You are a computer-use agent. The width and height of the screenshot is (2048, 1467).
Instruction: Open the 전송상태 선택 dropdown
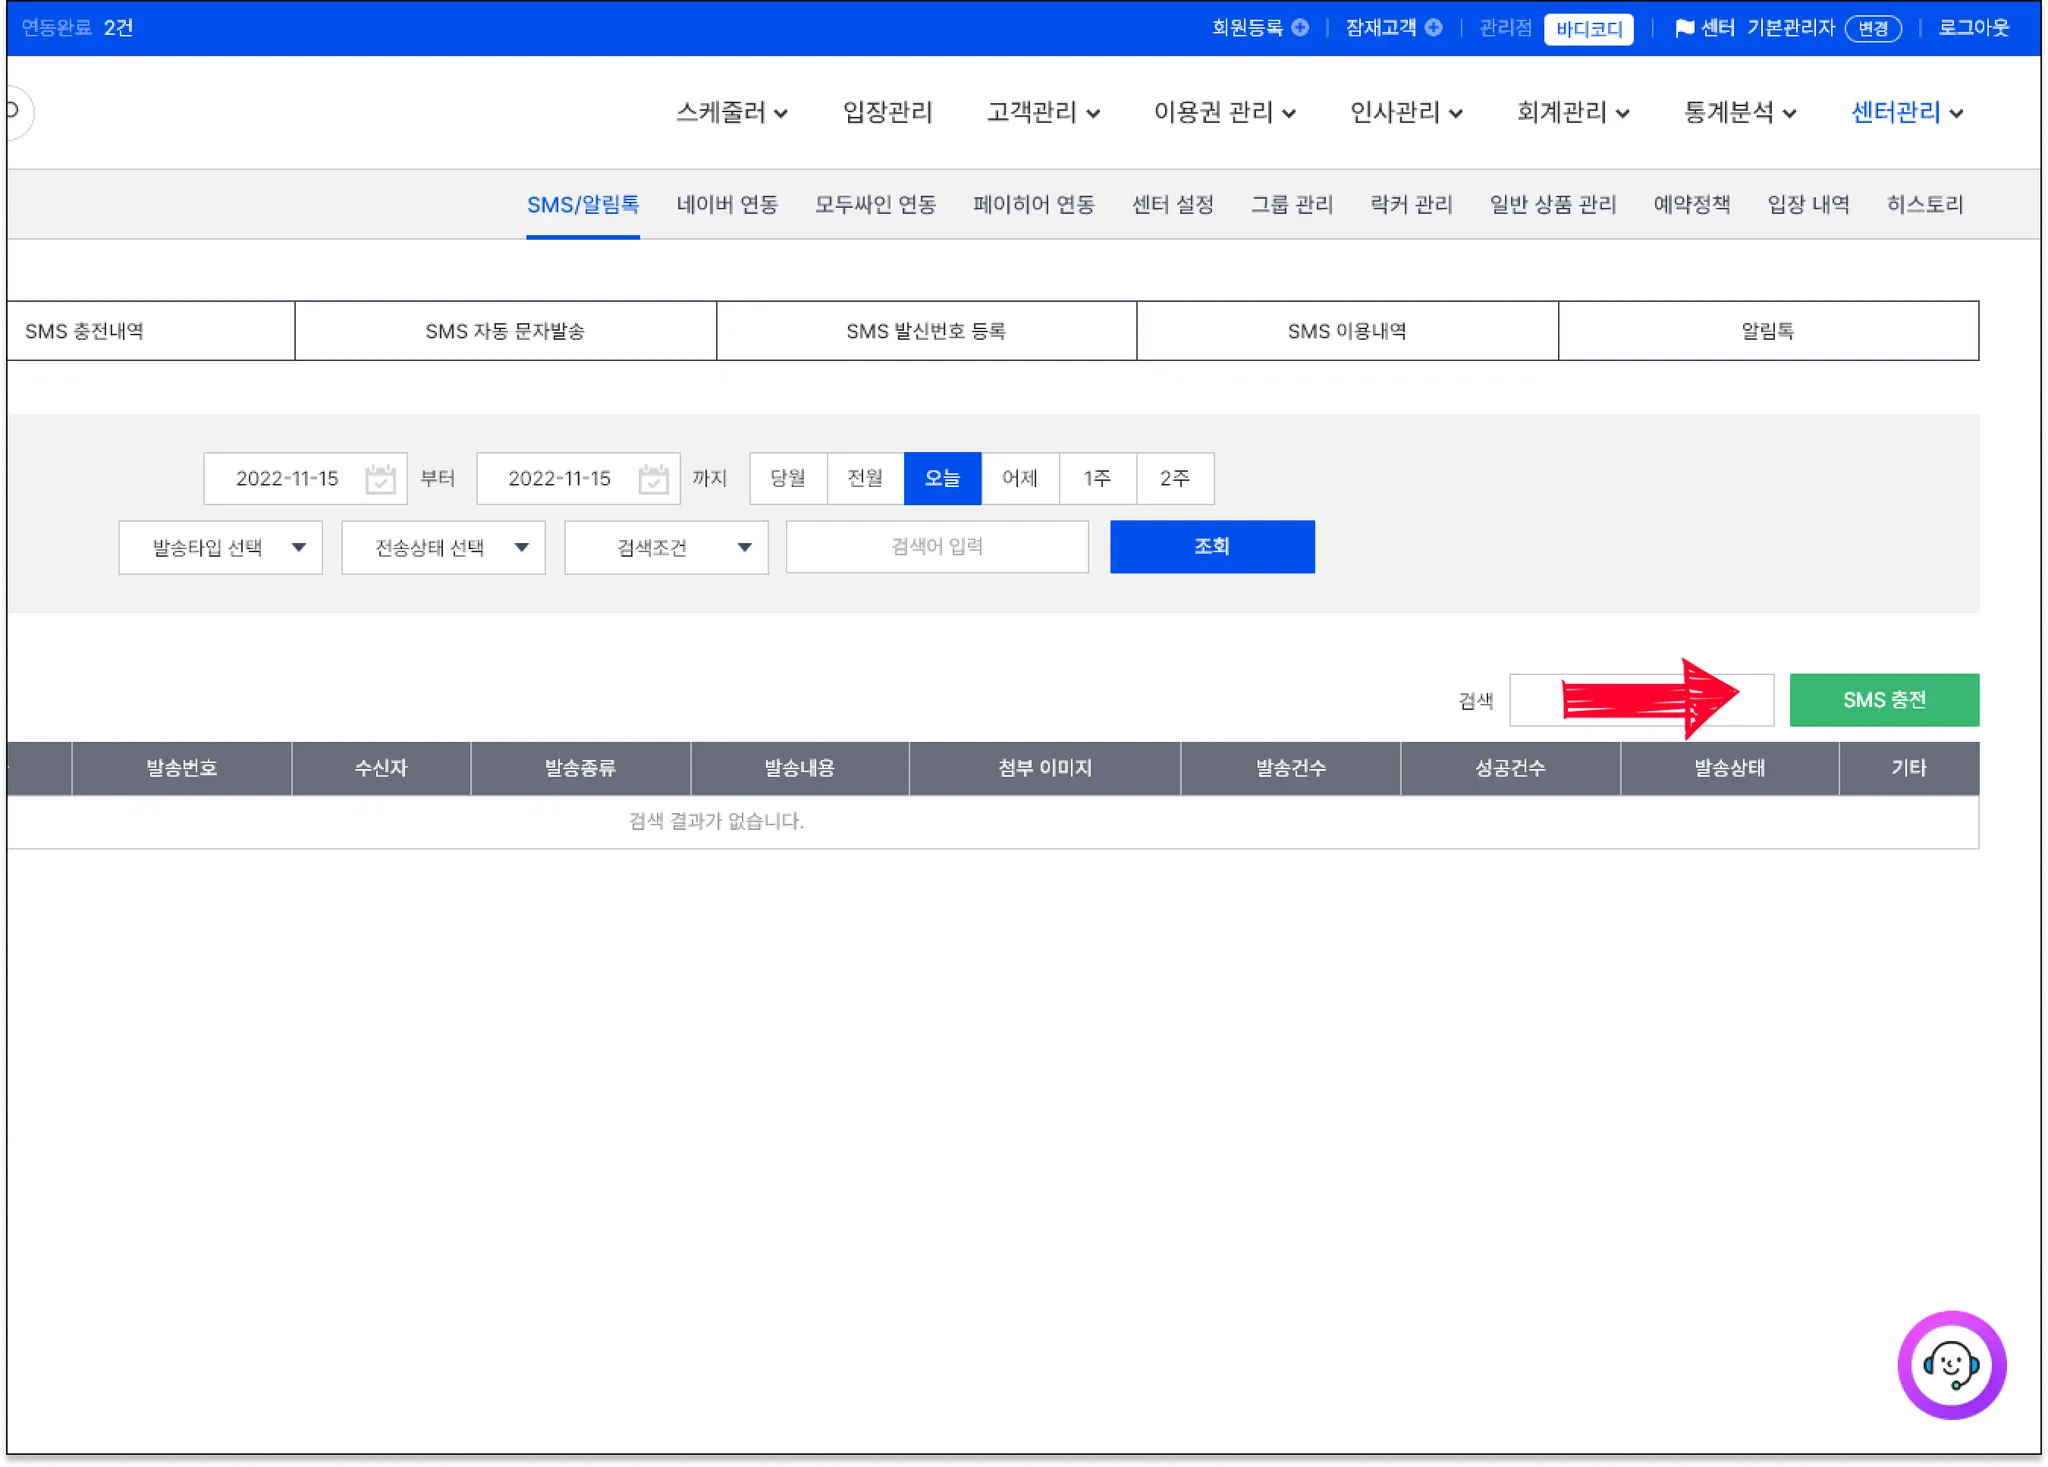click(x=443, y=547)
